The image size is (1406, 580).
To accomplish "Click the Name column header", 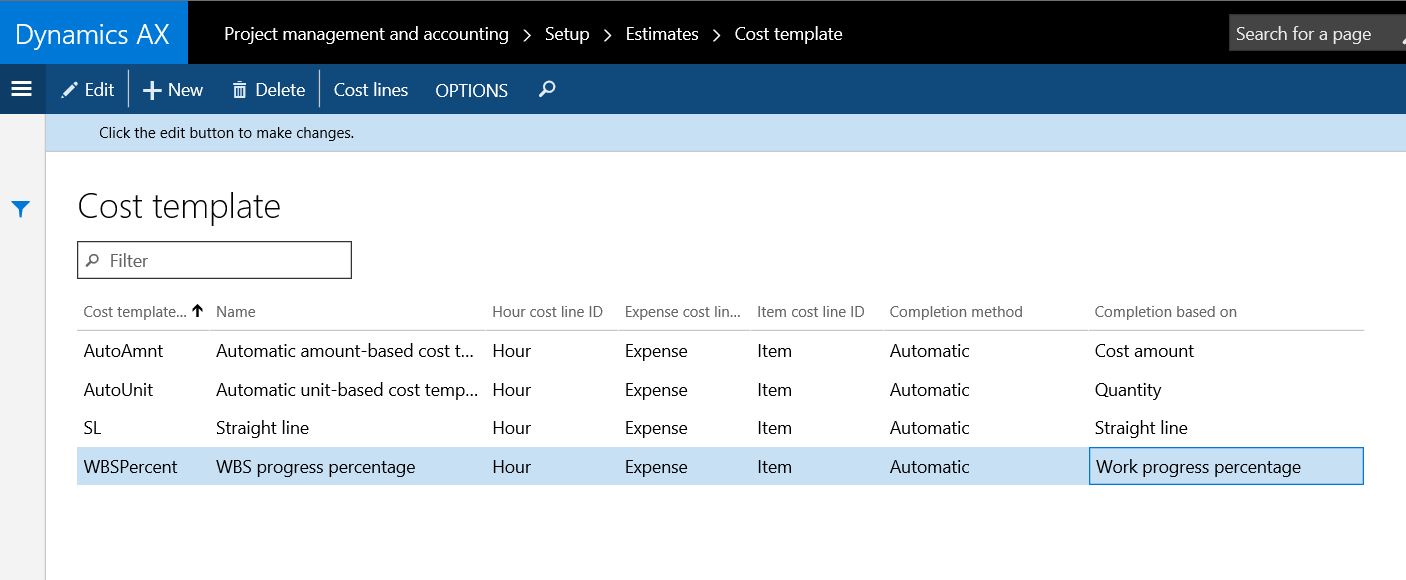I will coord(237,311).
